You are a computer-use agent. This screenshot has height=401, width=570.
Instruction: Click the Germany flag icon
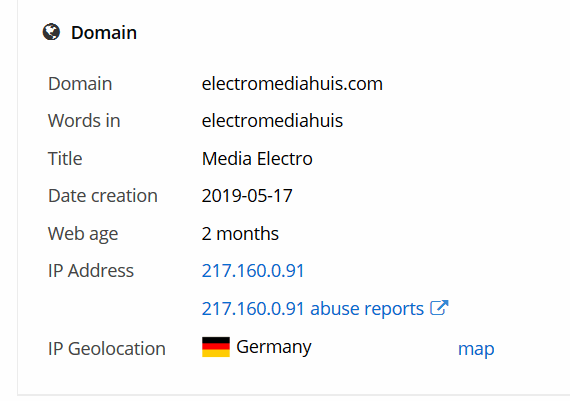click(x=216, y=347)
